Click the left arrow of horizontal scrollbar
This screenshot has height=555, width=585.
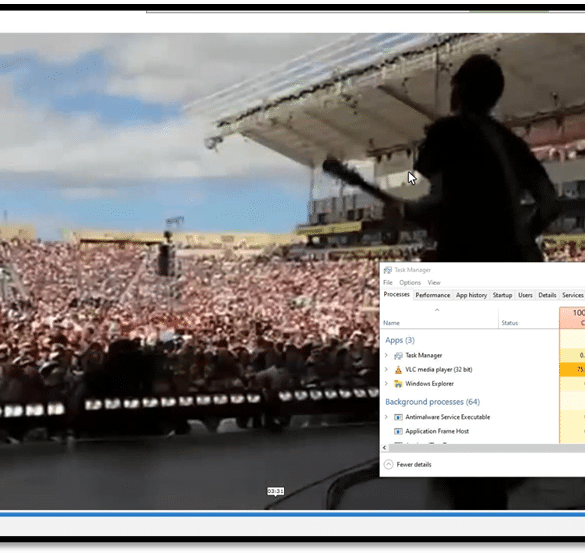click(x=385, y=447)
